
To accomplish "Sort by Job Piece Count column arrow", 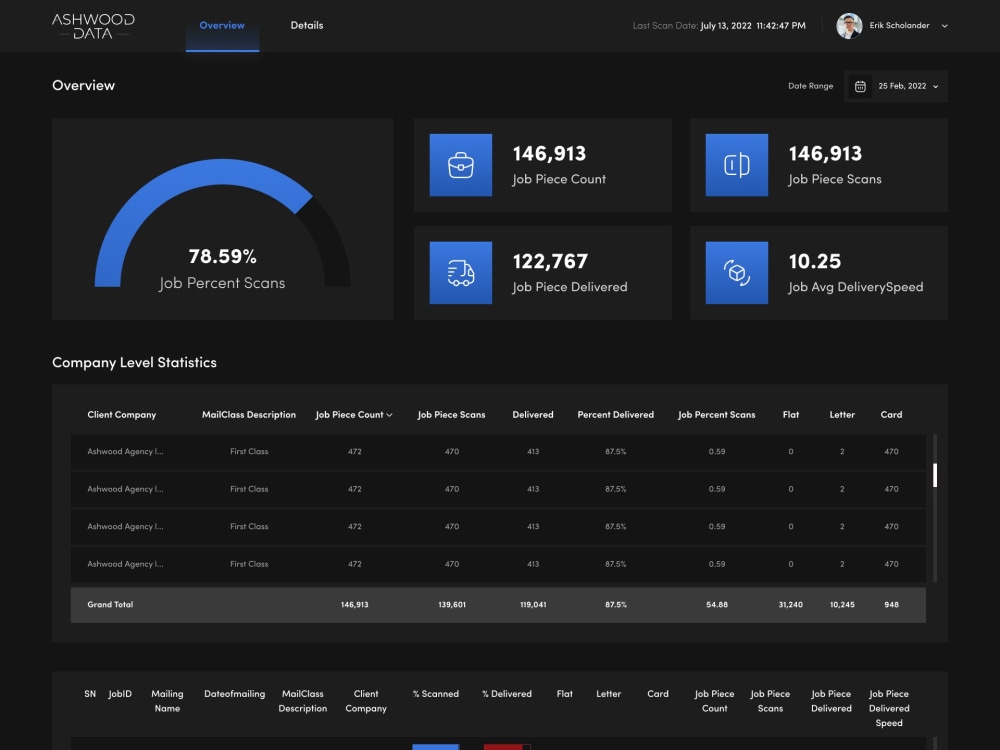I will [389, 415].
